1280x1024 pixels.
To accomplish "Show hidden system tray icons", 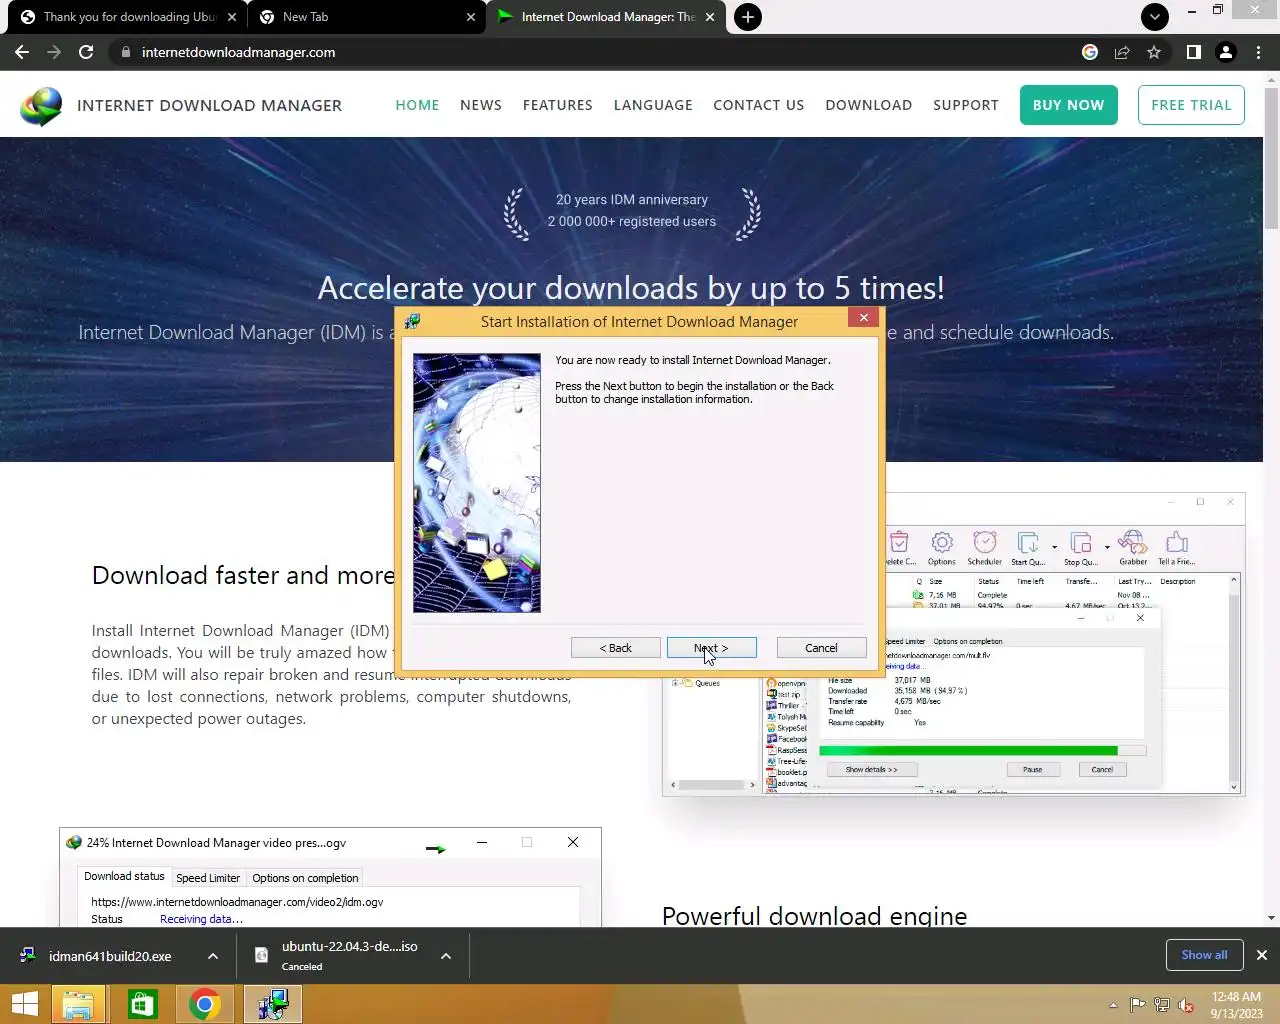I will click(1113, 1005).
